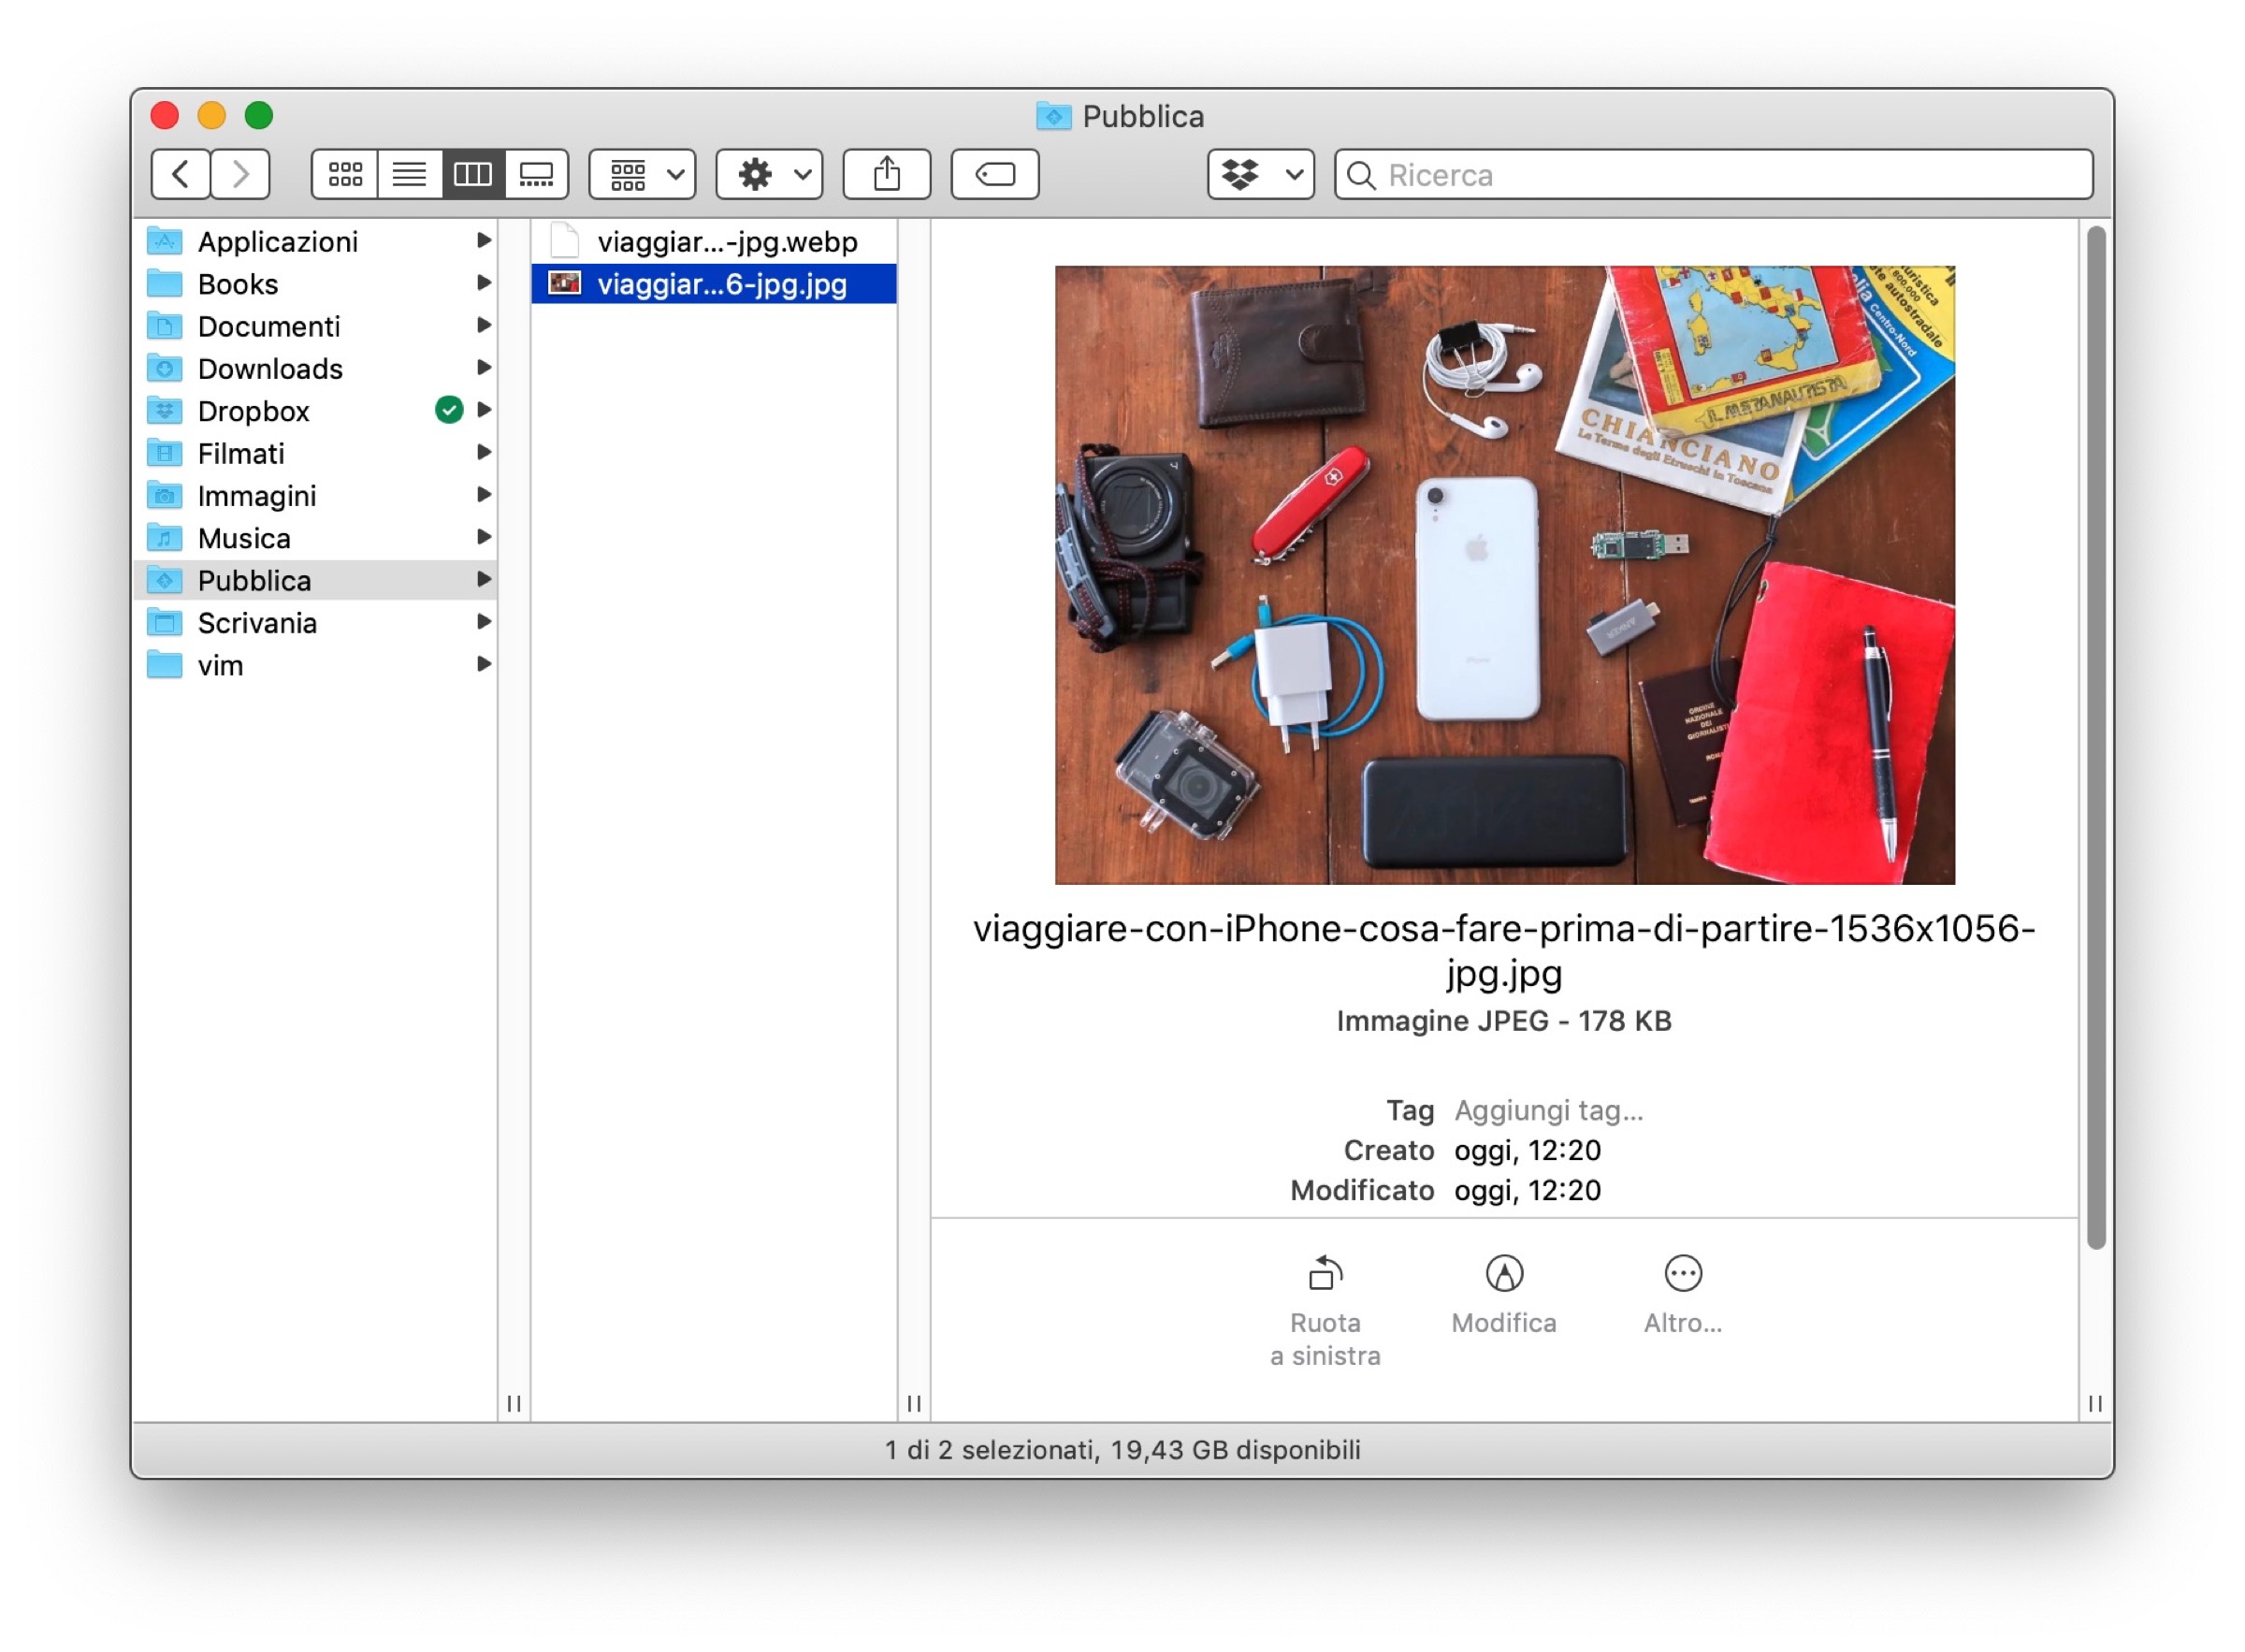Click the Back navigation arrow
2245x1652 pixels.
pyautogui.click(x=180, y=175)
